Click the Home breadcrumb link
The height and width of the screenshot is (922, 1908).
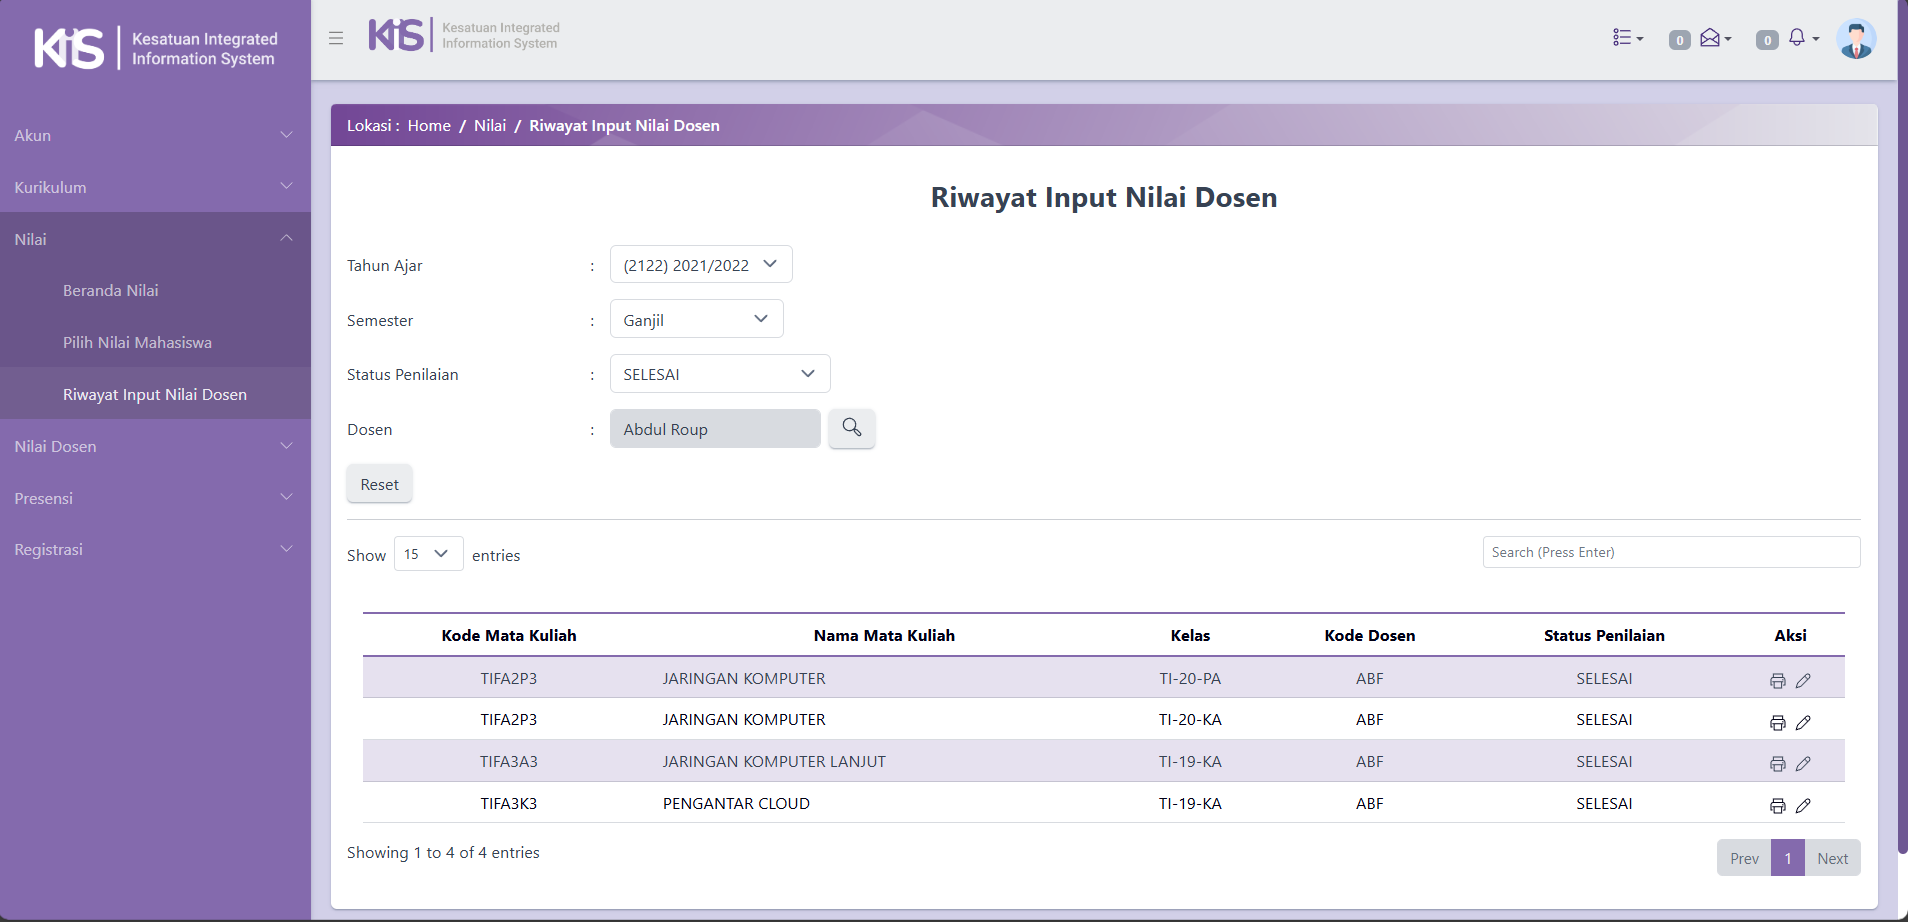pyautogui.click(x=429, y=126)
